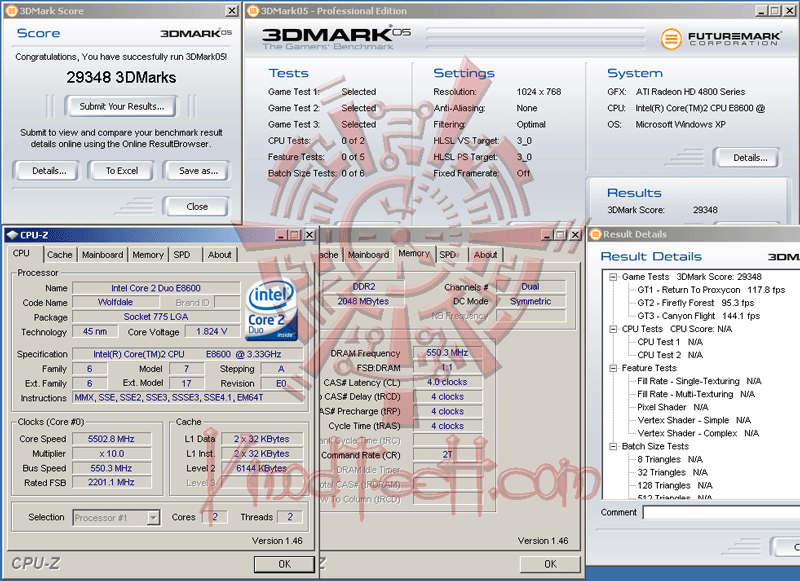Open Cache tab in first CPU-Z window
Screen dimensions: 800x581
coord(60,255)
